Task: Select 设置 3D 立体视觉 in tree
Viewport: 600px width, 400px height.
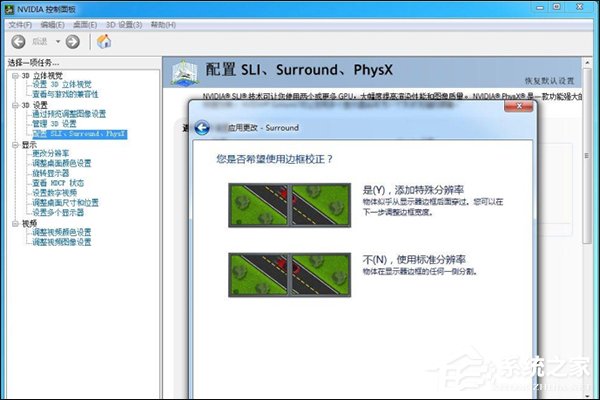Action: 62,85
